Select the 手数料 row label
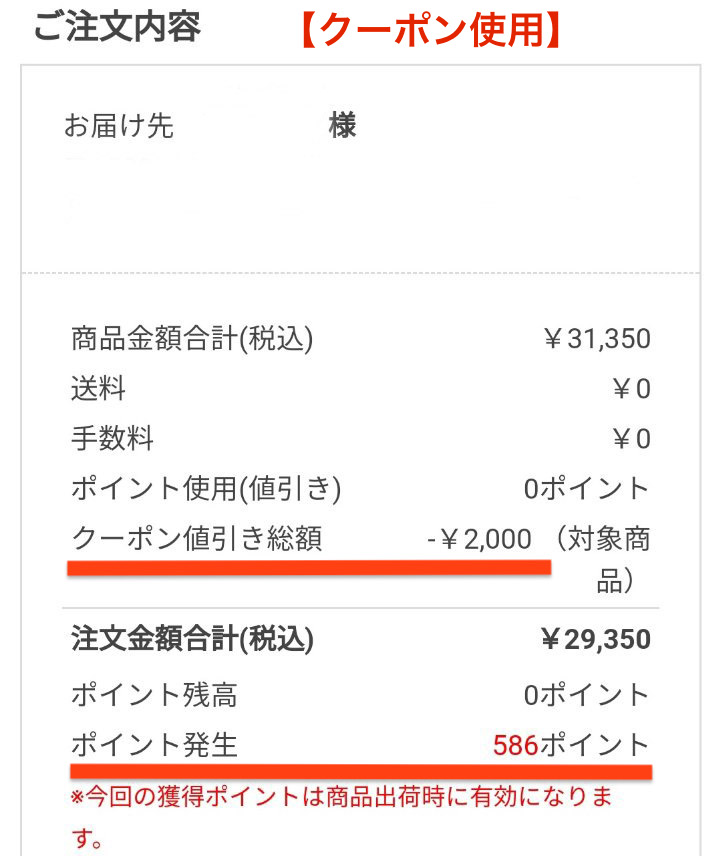Image resolution: width=722 pixels, height=856 pixels. (112, 438)
